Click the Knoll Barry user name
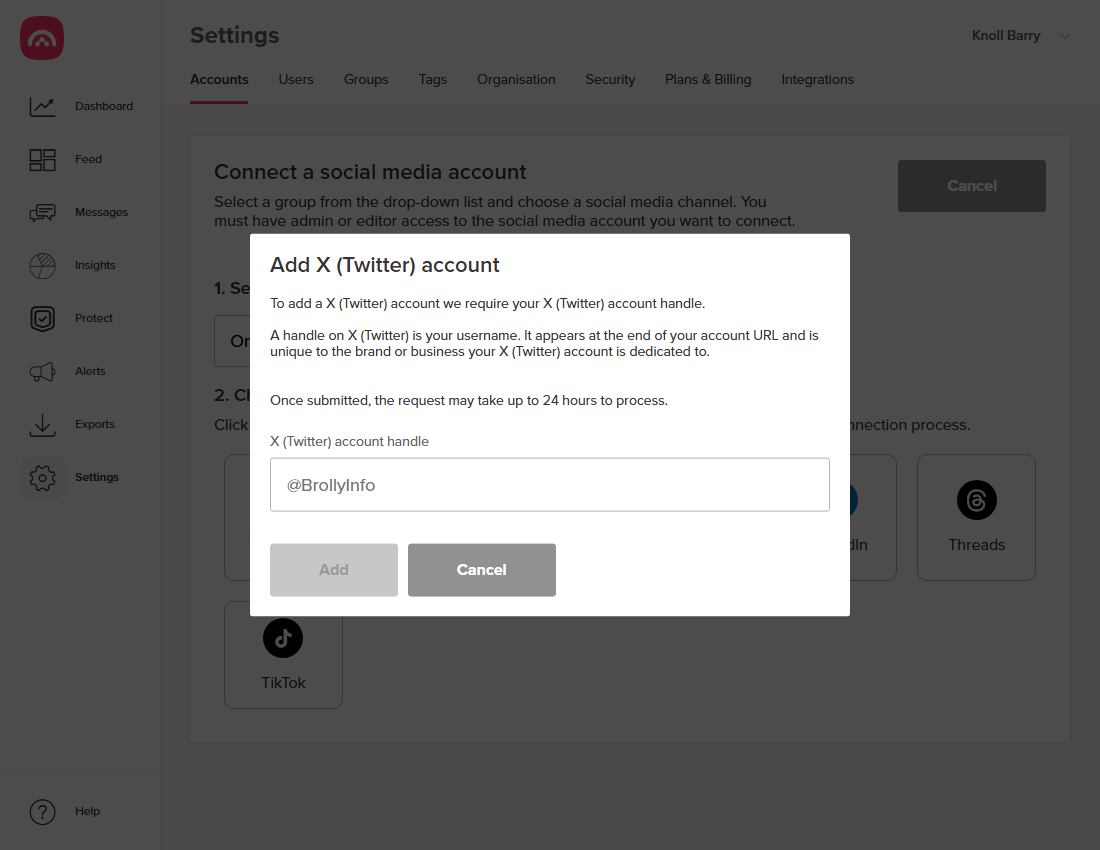Viewport: 1100px width, 850px height. tap(1005, 35)
